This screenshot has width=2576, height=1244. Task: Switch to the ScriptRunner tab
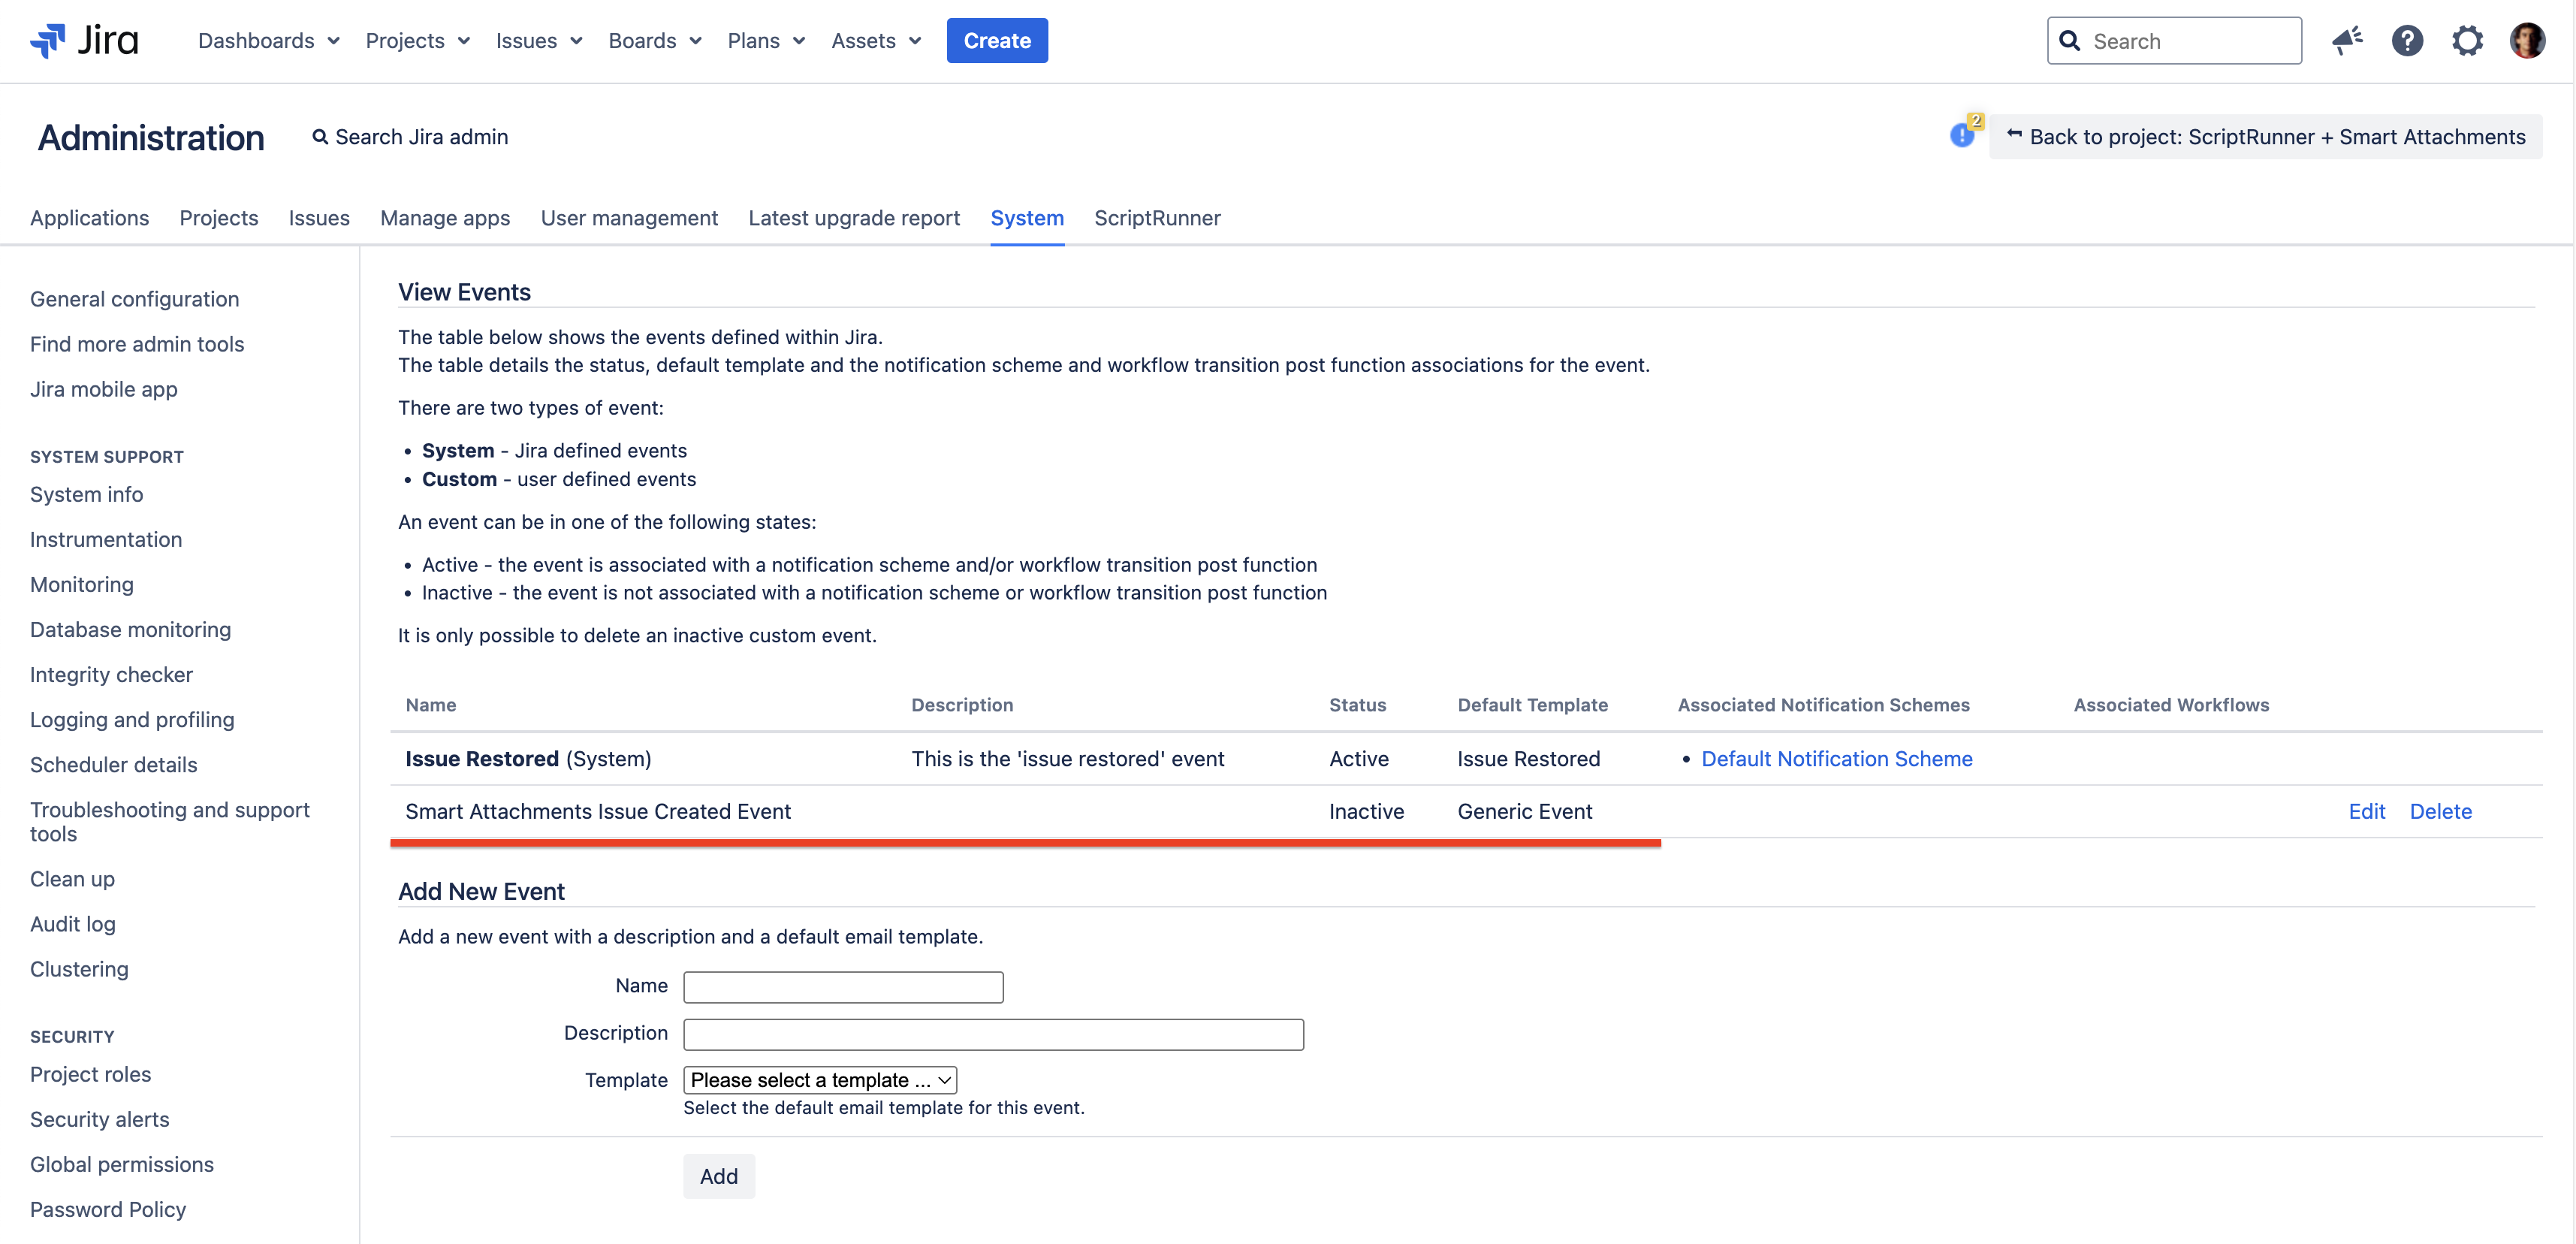click(1157, 218)
